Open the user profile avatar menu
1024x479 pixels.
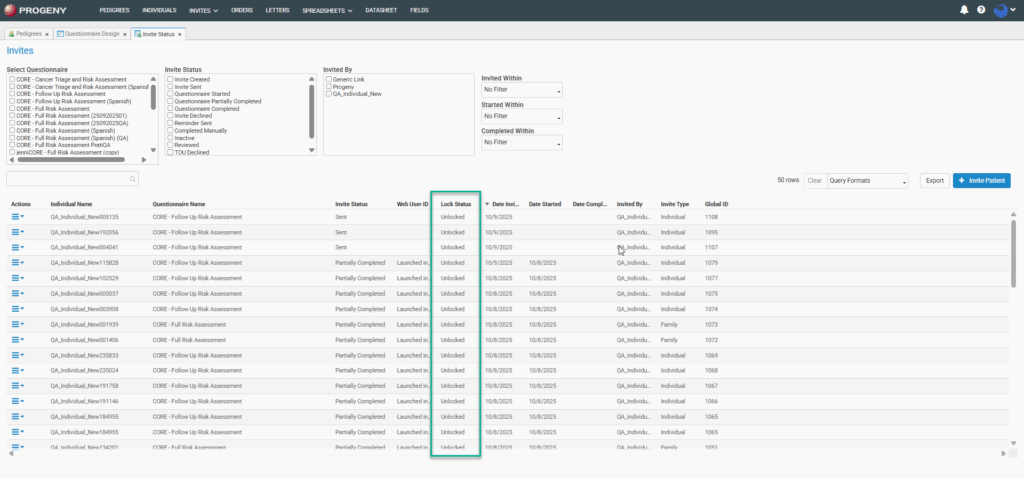pyautogui.click(x=1002, y=10)
